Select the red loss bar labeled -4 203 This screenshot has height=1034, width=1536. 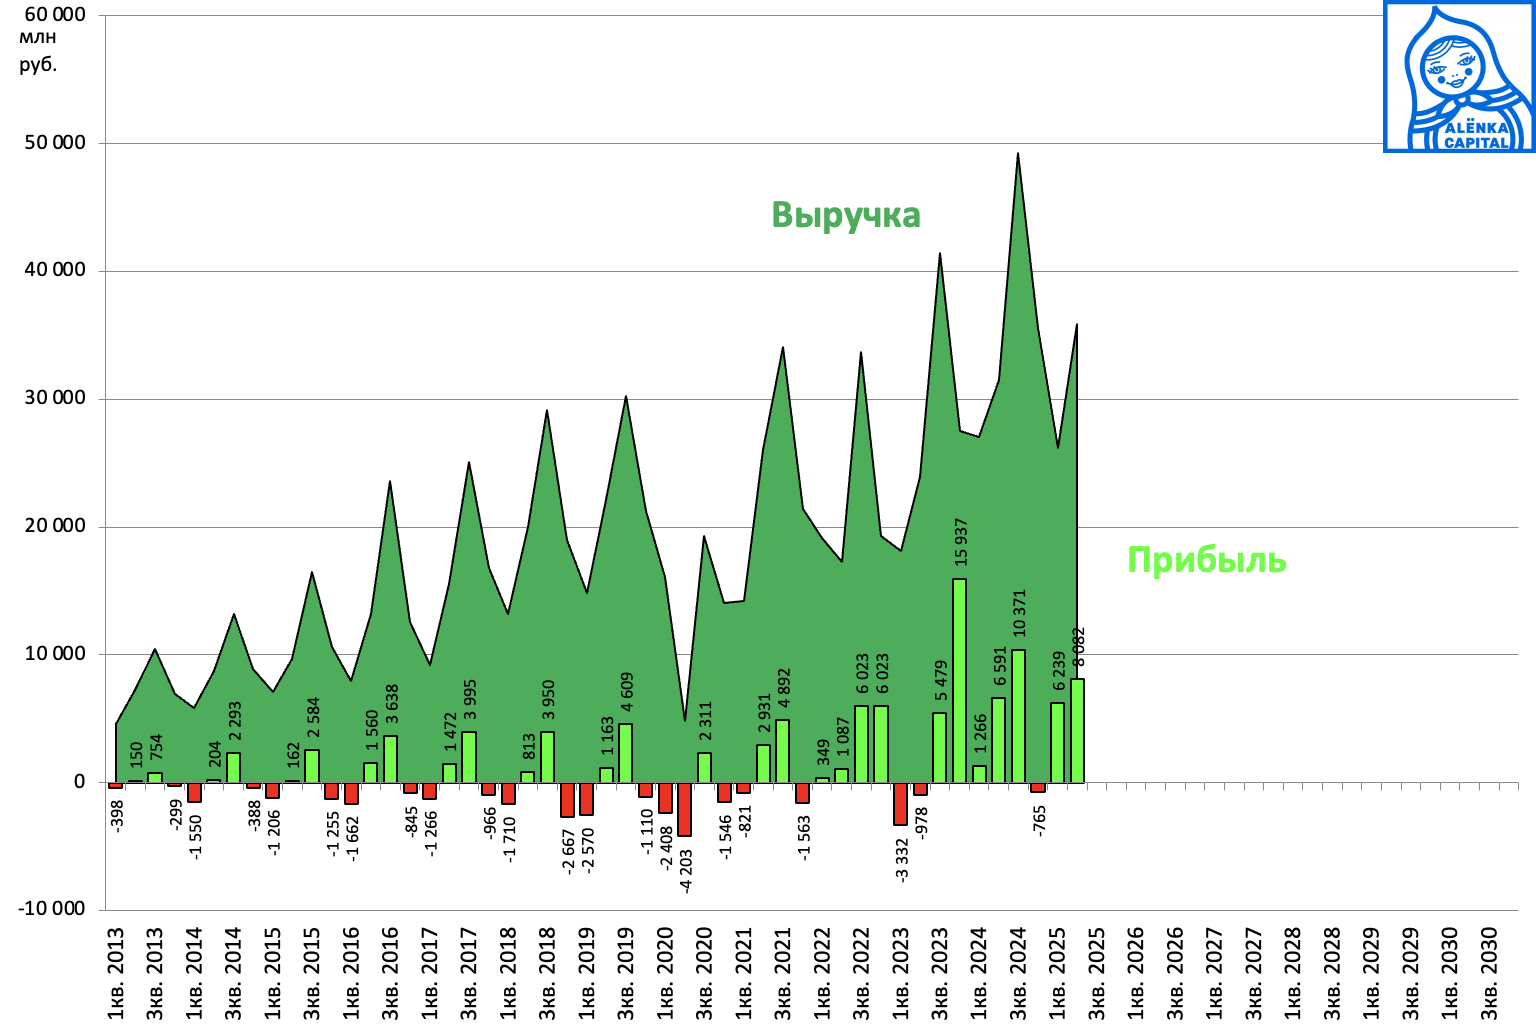(684, 809)
